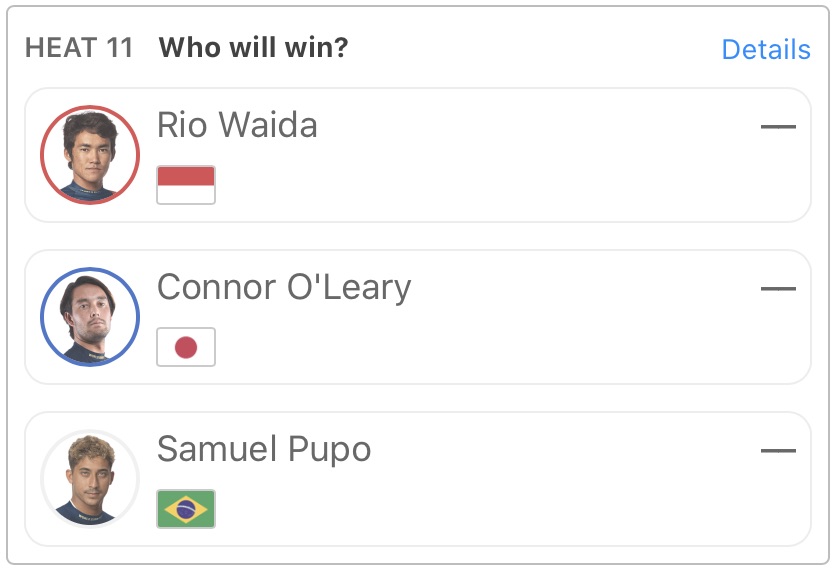
Task: Click Samuel Pupo's profile photo
Action: click(x=90, y=479)
